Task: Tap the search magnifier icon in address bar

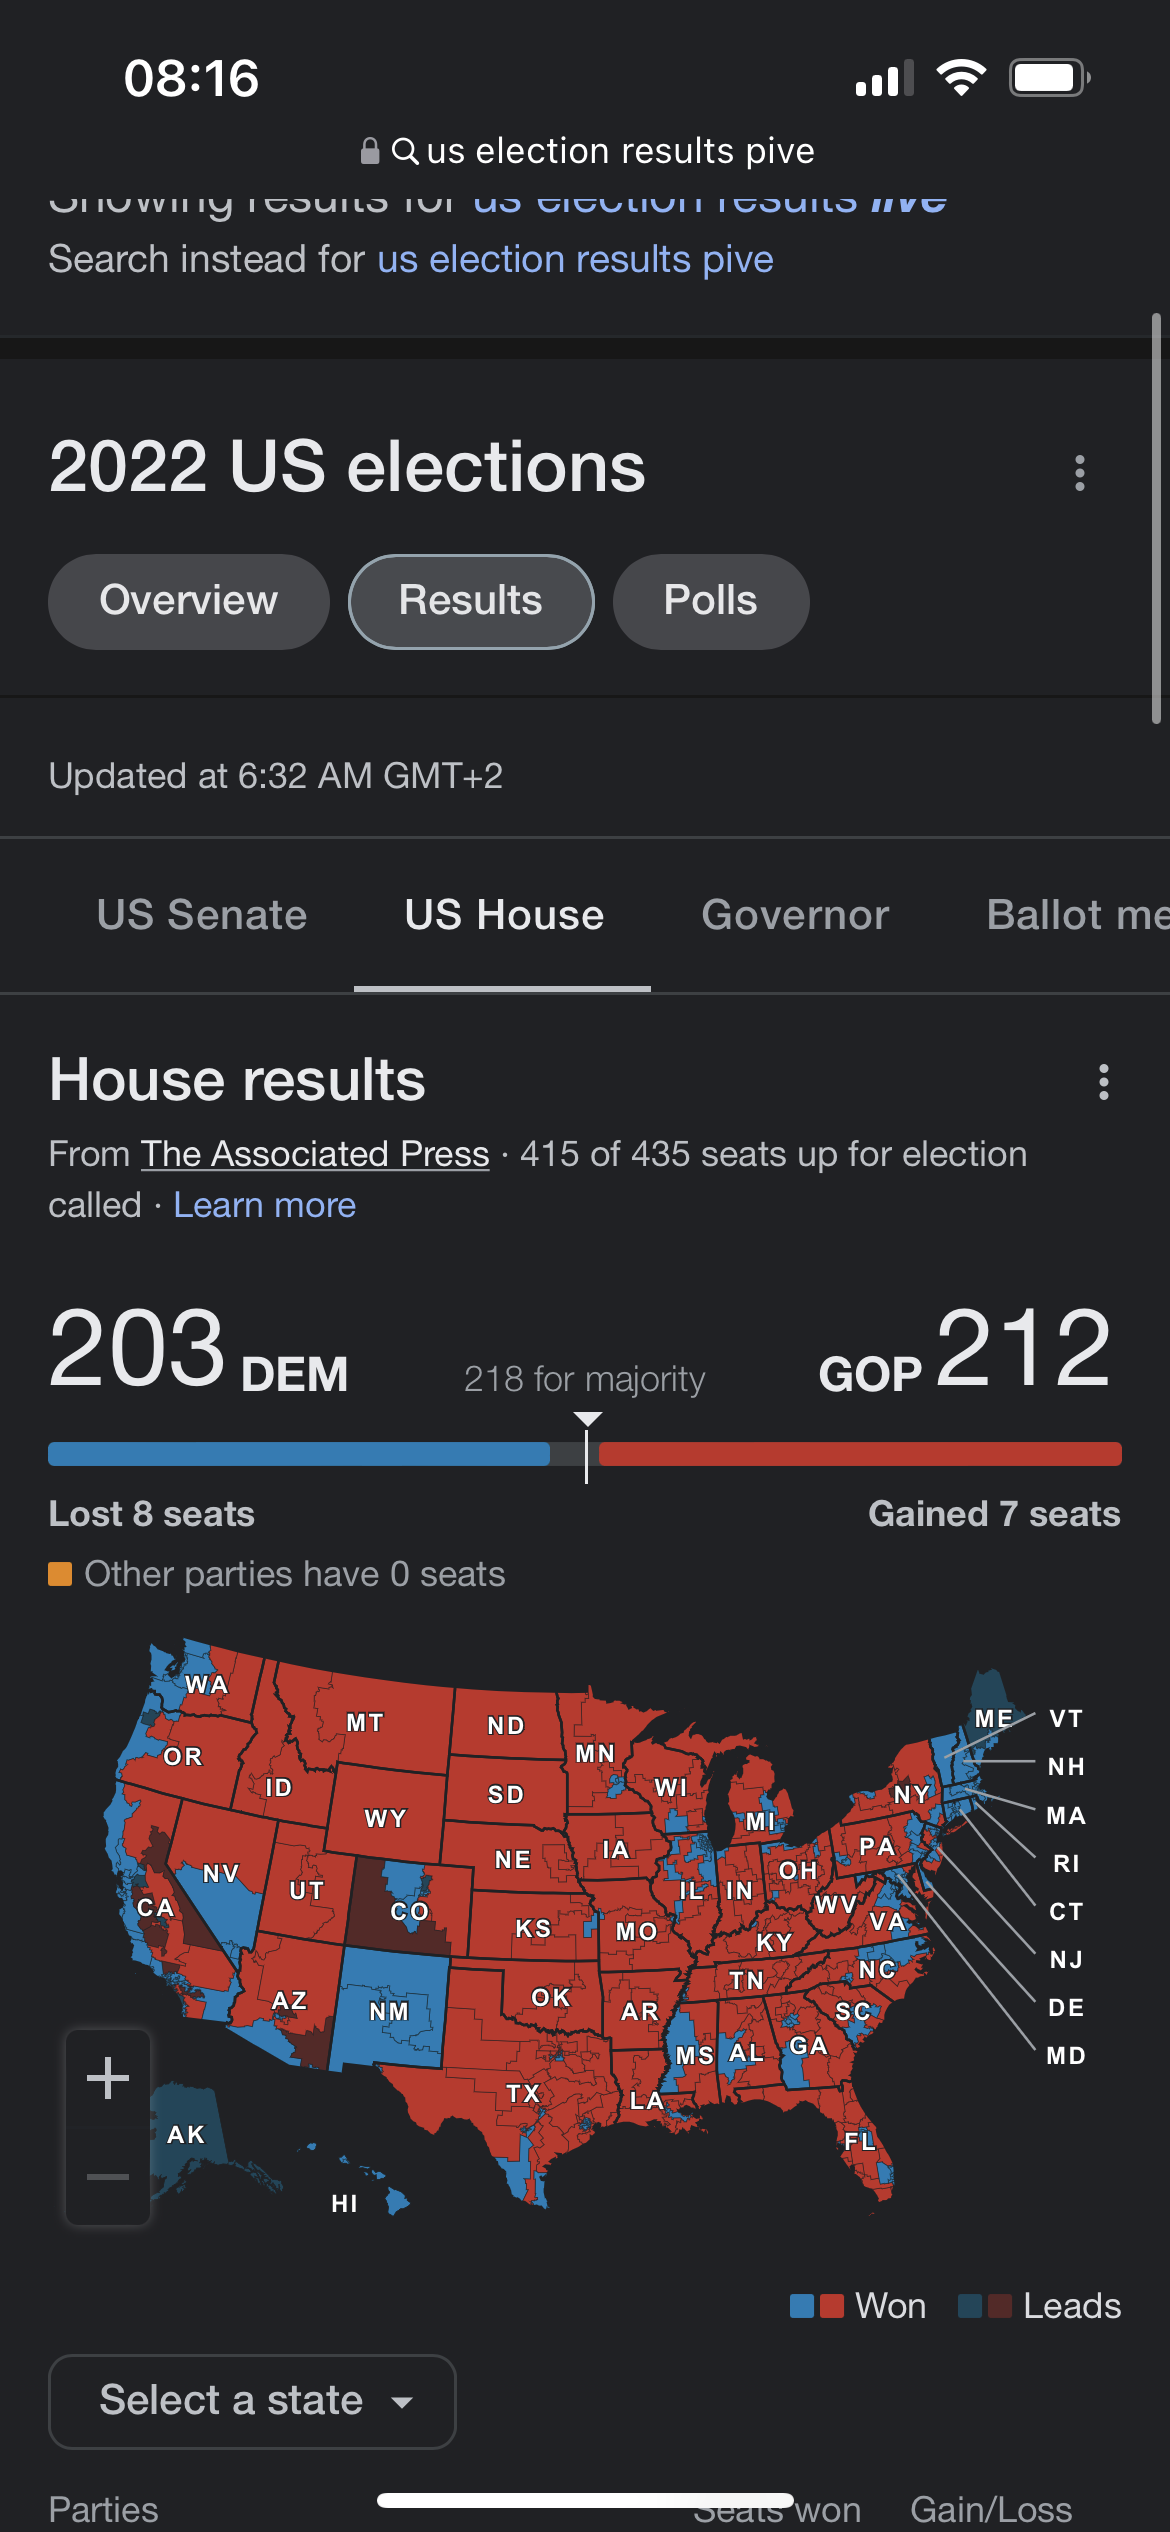Action: point(404,151)
